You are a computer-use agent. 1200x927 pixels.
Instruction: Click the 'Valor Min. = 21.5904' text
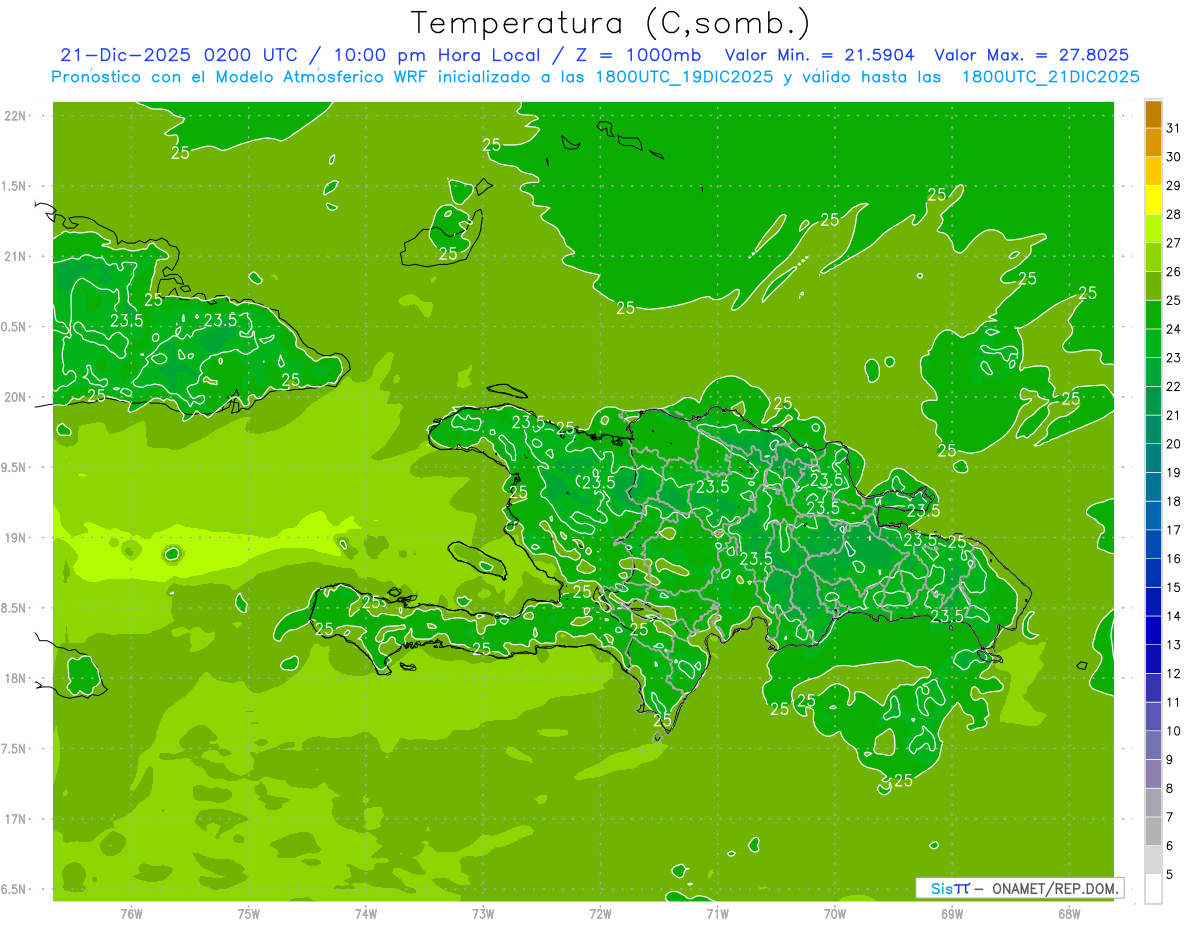pyautogui.click(x=820, y=55)
